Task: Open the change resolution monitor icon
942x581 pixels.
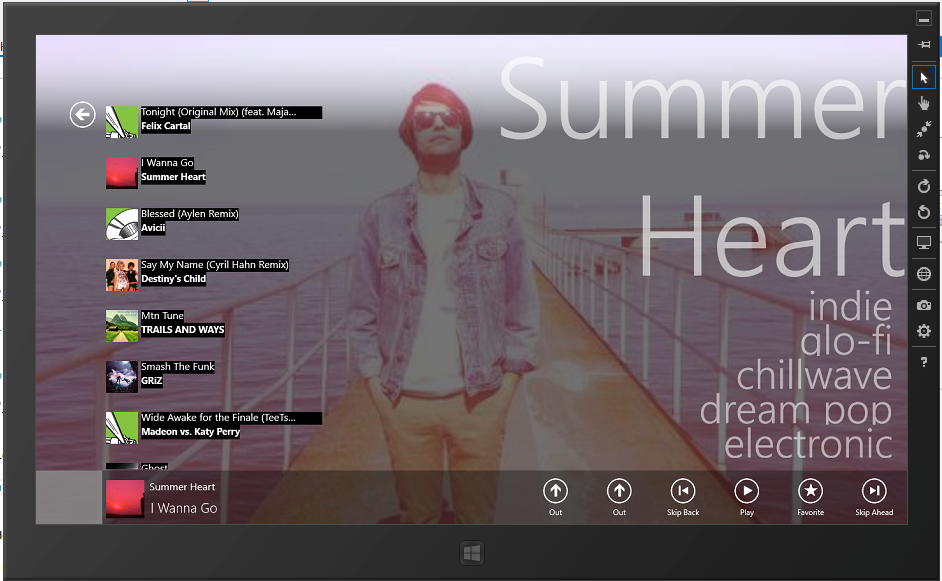Action: (x=924, y=243)
